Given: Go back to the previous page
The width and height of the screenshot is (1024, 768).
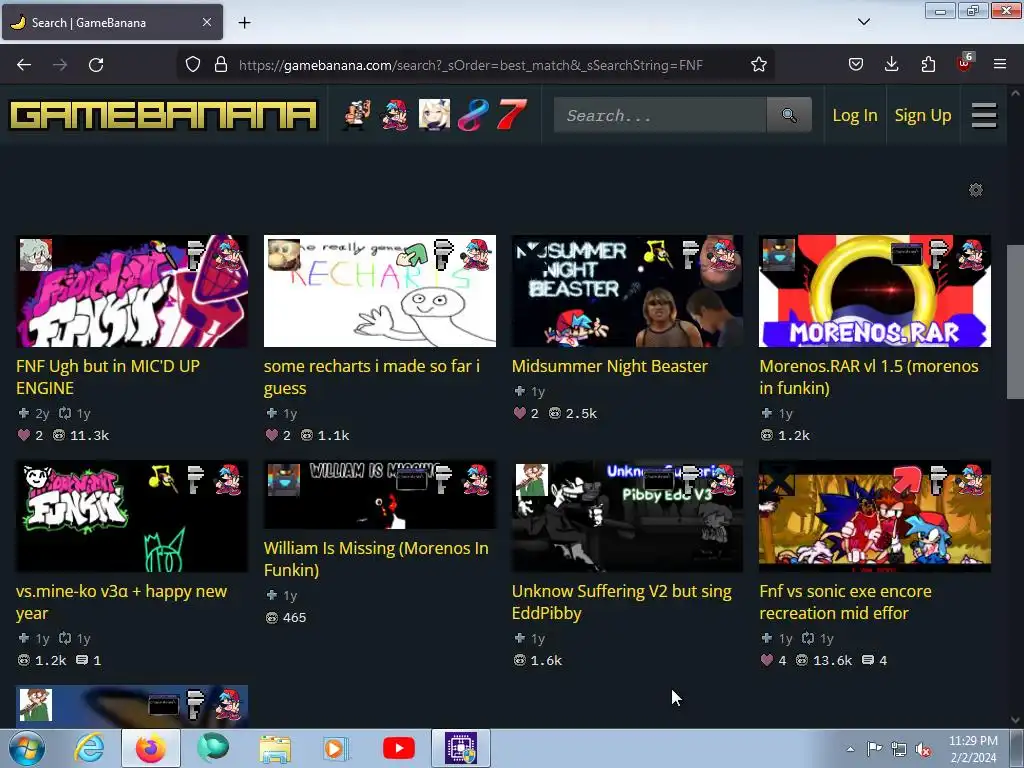Looking at the screenshot, I should 24,65.
